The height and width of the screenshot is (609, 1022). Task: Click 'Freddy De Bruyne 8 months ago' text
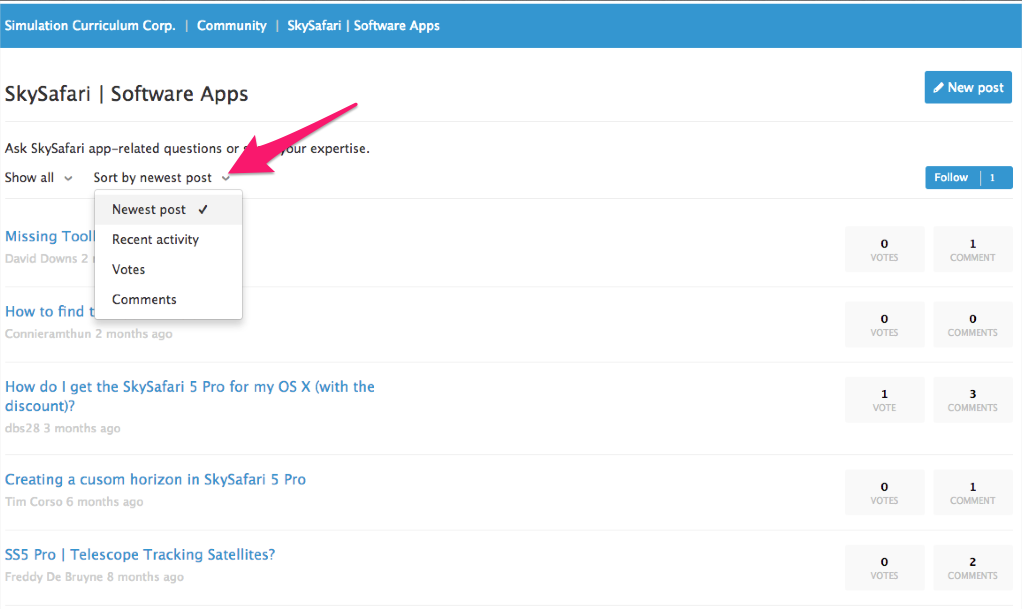coord(94,576)
